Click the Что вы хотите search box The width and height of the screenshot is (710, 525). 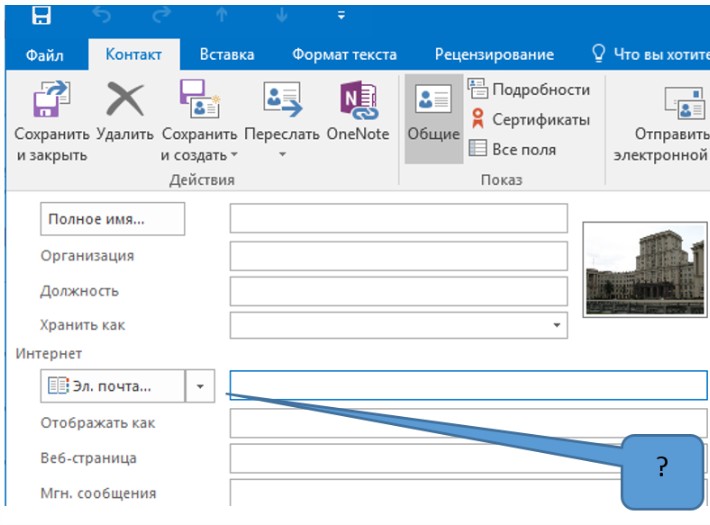[x=651, y=54]
